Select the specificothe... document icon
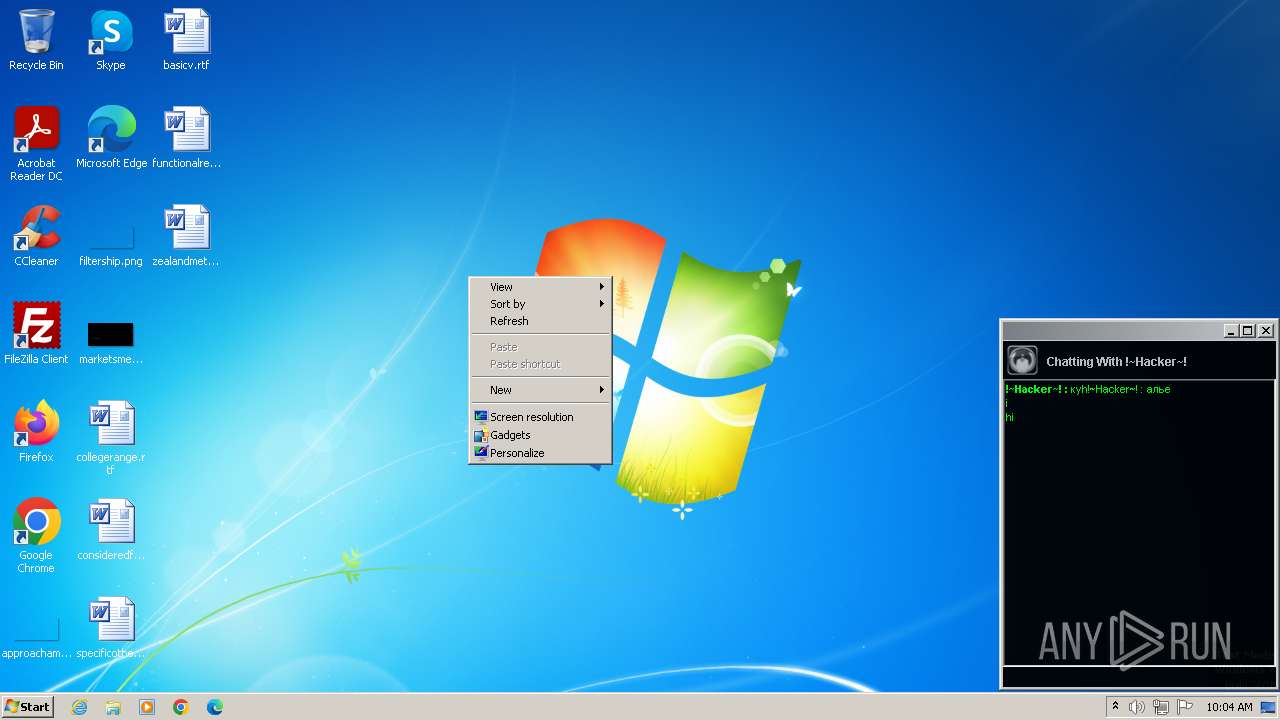The image size is (1280, 720). pos(111,628)
